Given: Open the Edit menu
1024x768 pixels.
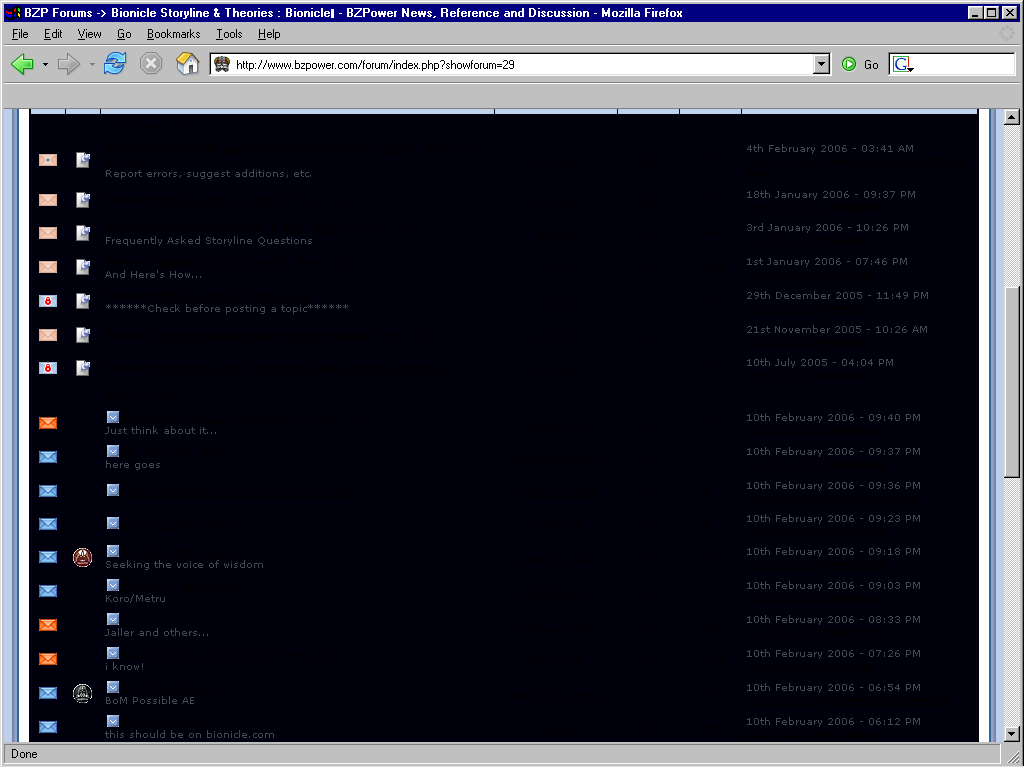Looking at the screenshot, I should click(53, 34).
